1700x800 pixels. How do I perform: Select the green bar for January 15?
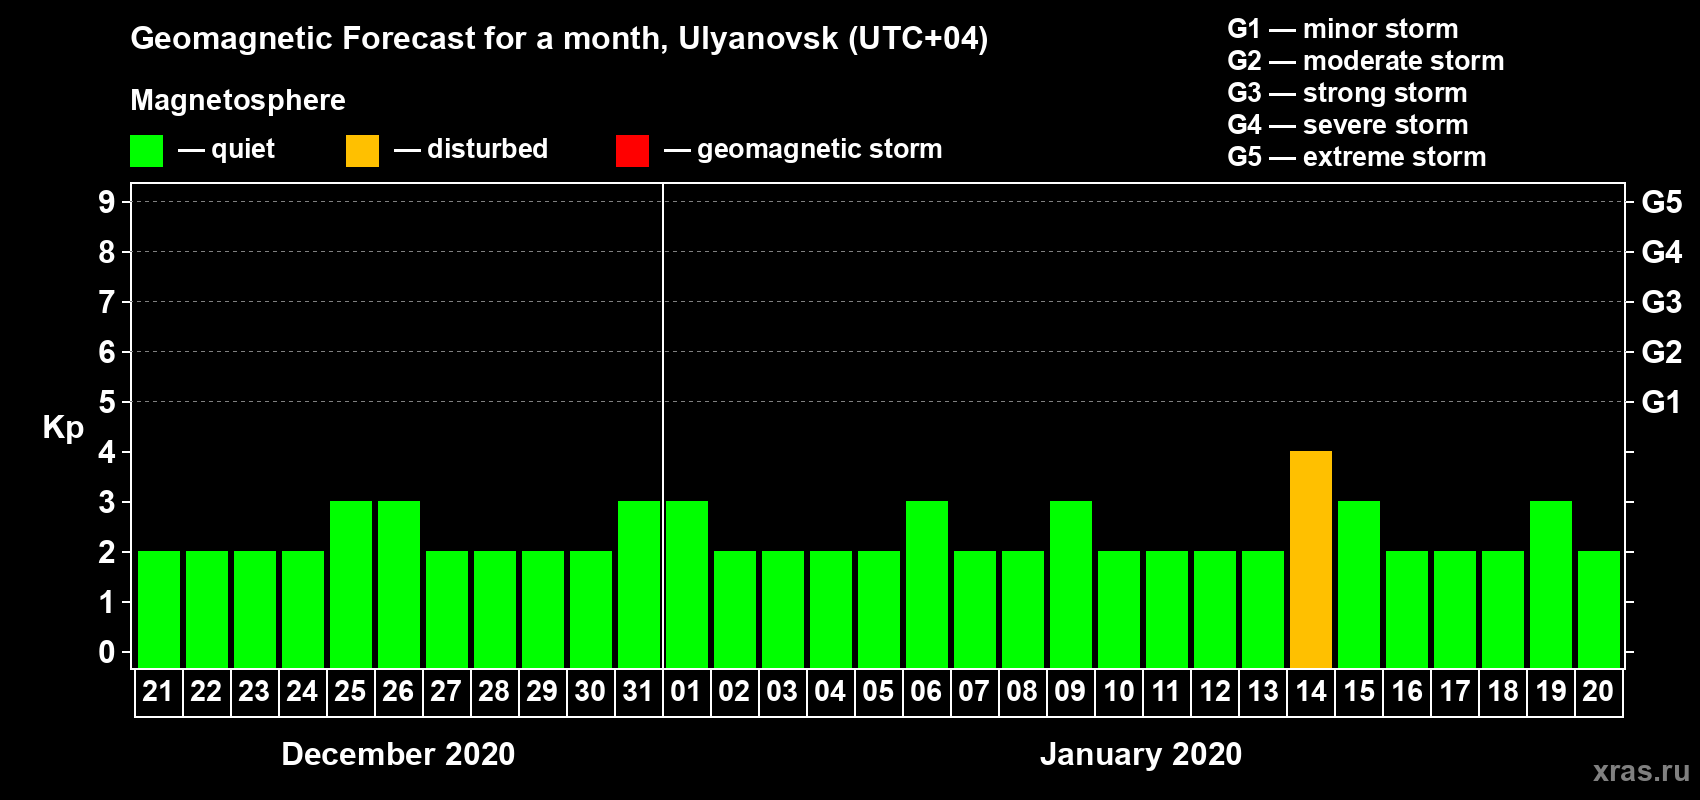(x=1359, y=584)
